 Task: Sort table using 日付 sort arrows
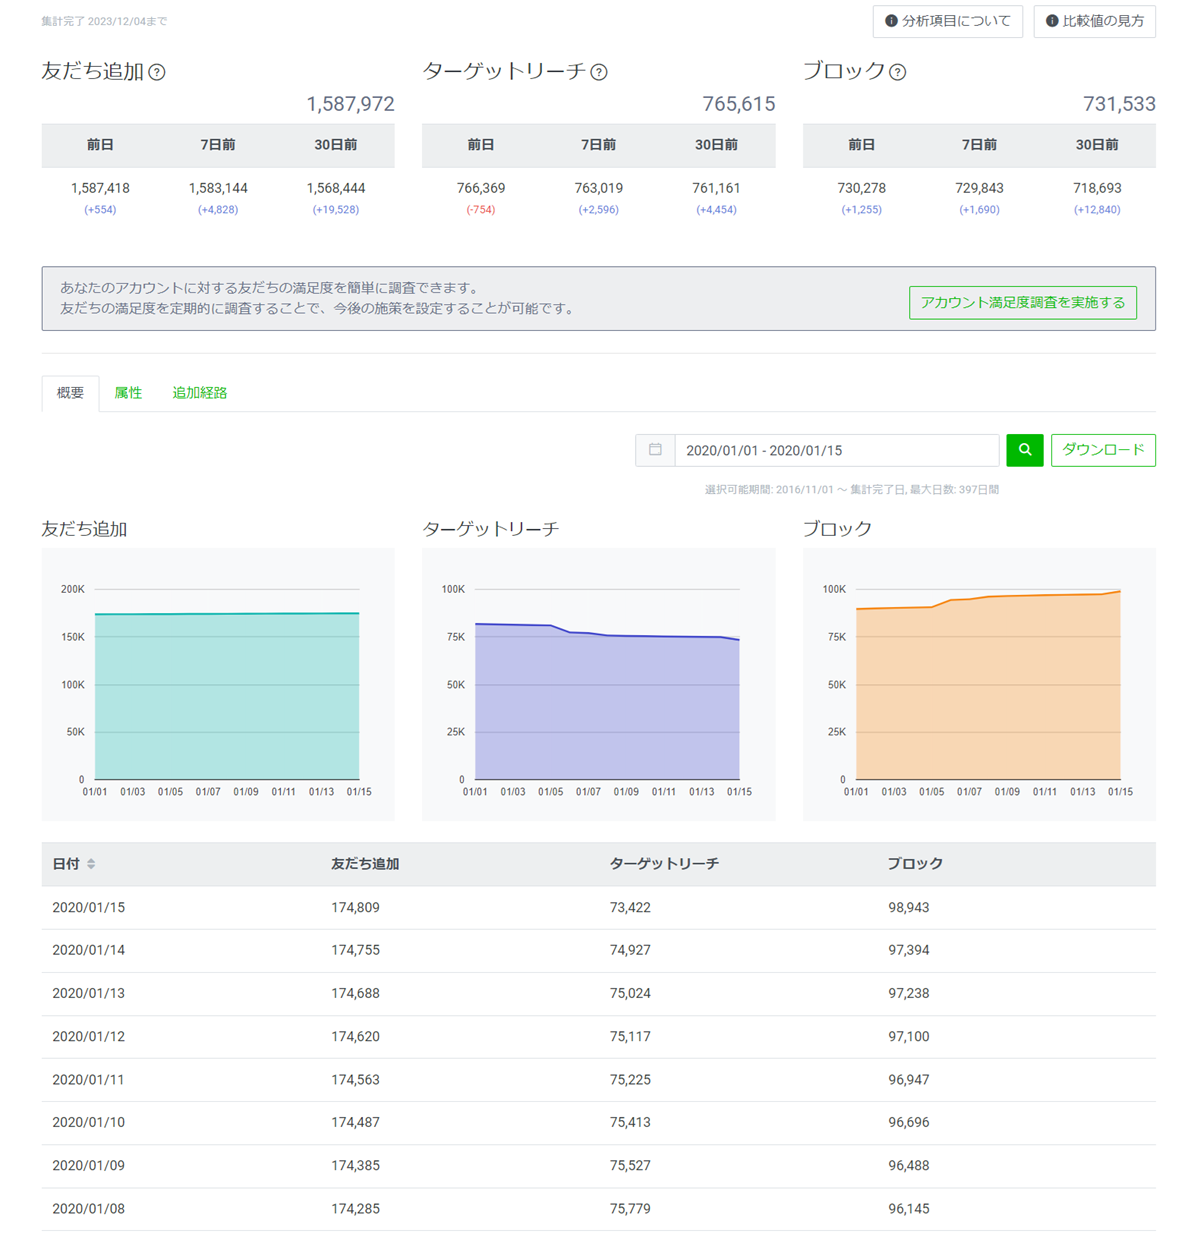[x=91, y=864]
